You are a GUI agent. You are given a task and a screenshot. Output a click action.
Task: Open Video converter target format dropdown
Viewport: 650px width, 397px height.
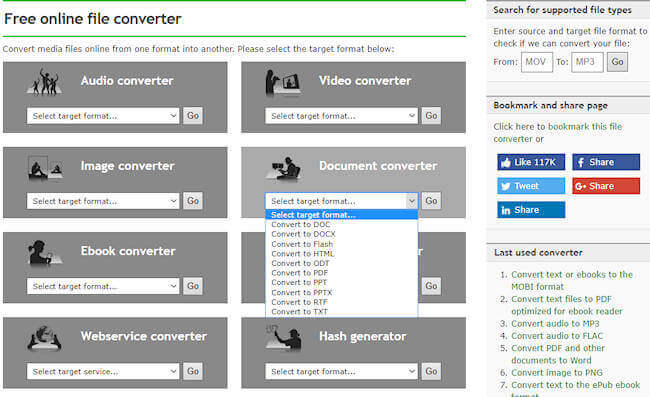coord(341,116)
